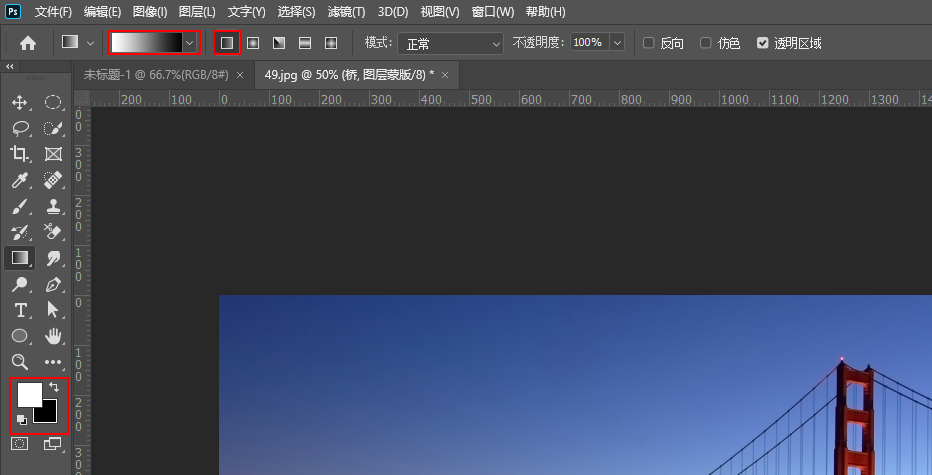This screenshot has height=475, width=932.
Task: Enable the 反向 (Reverse) checkbox
Action: pos(648,43)
